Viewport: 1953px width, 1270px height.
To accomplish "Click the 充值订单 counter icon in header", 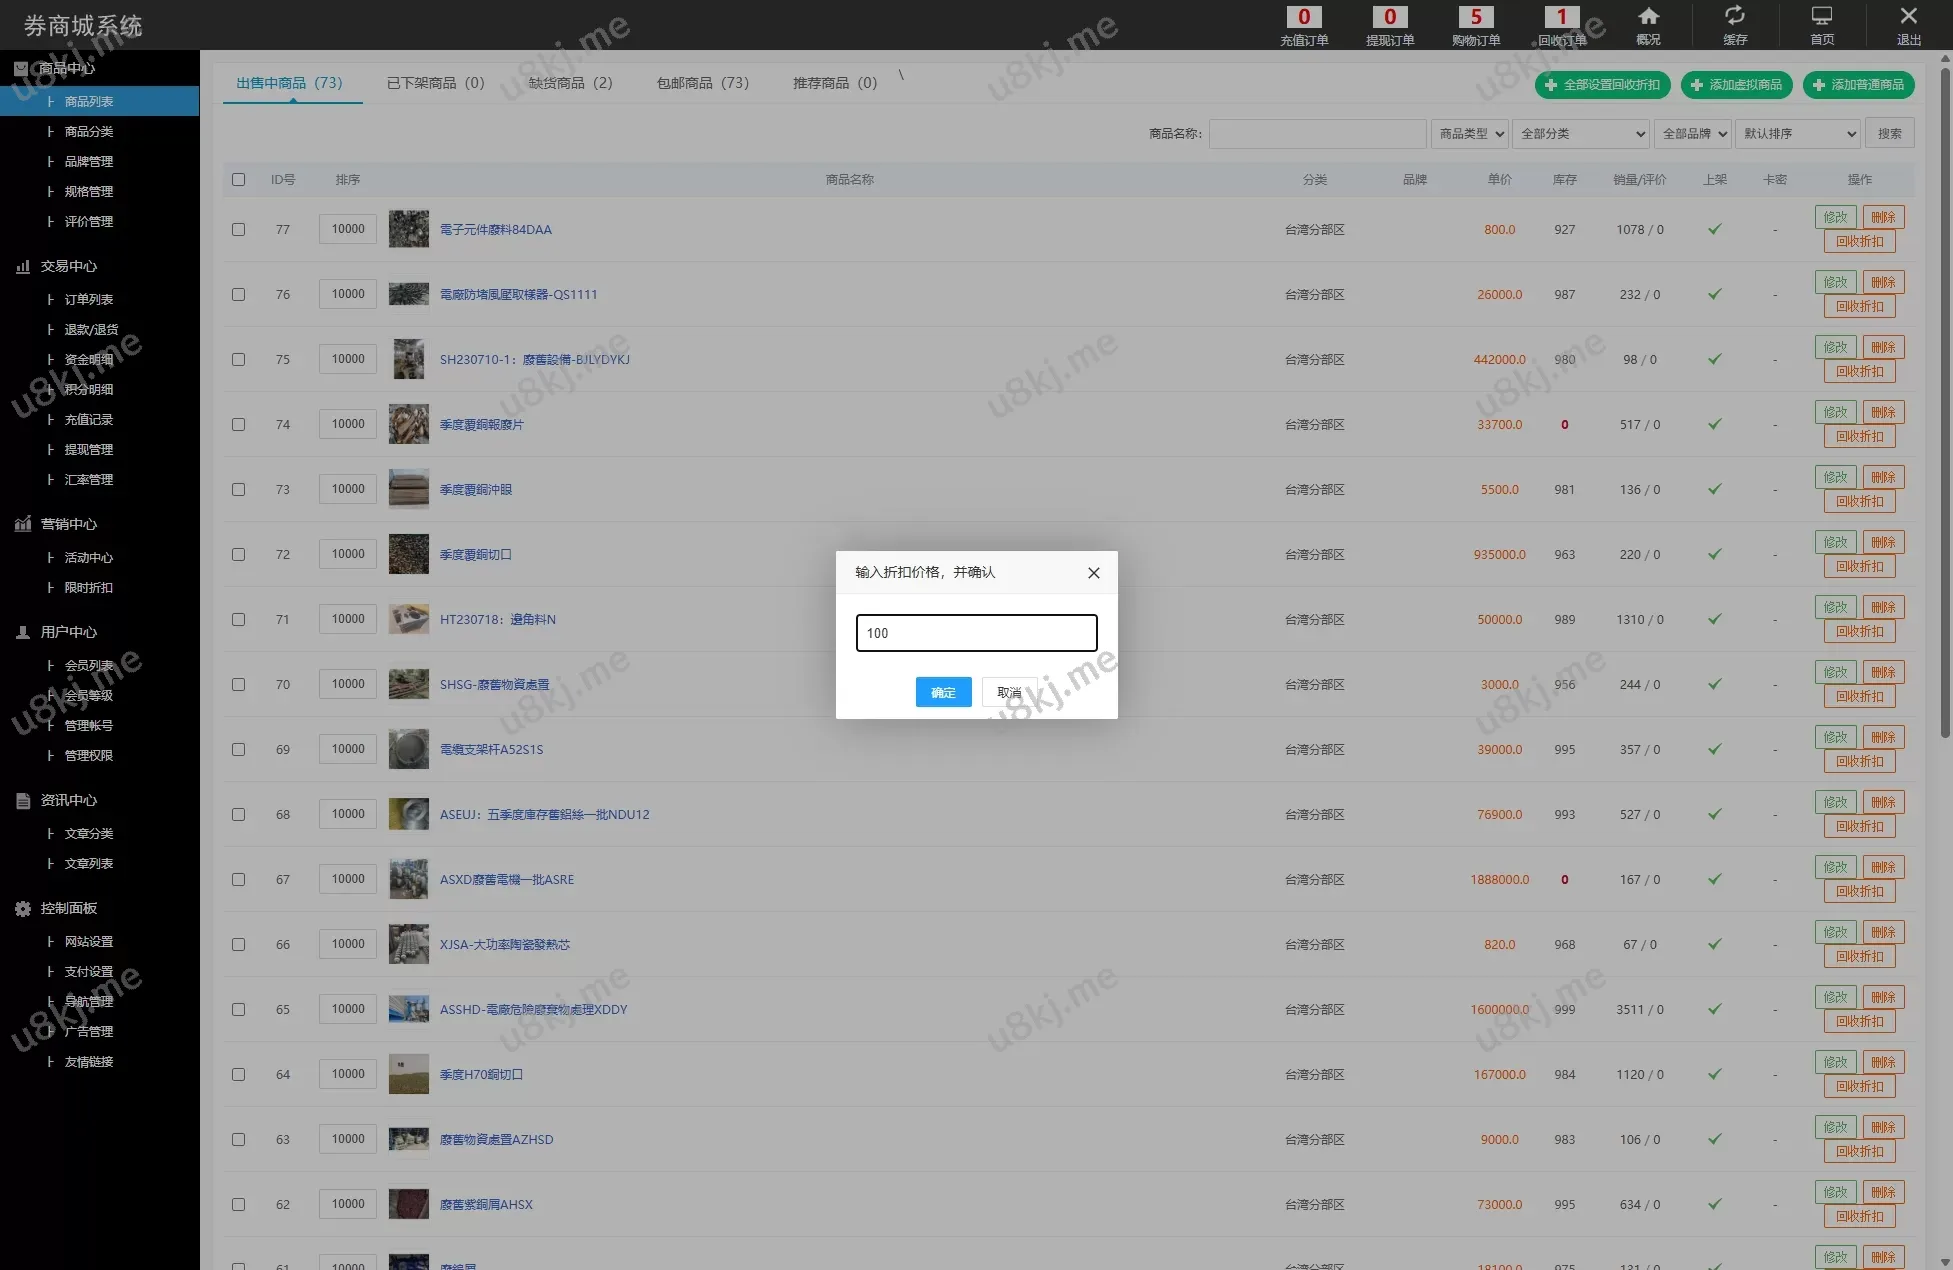I will (x=1303, y=18).
